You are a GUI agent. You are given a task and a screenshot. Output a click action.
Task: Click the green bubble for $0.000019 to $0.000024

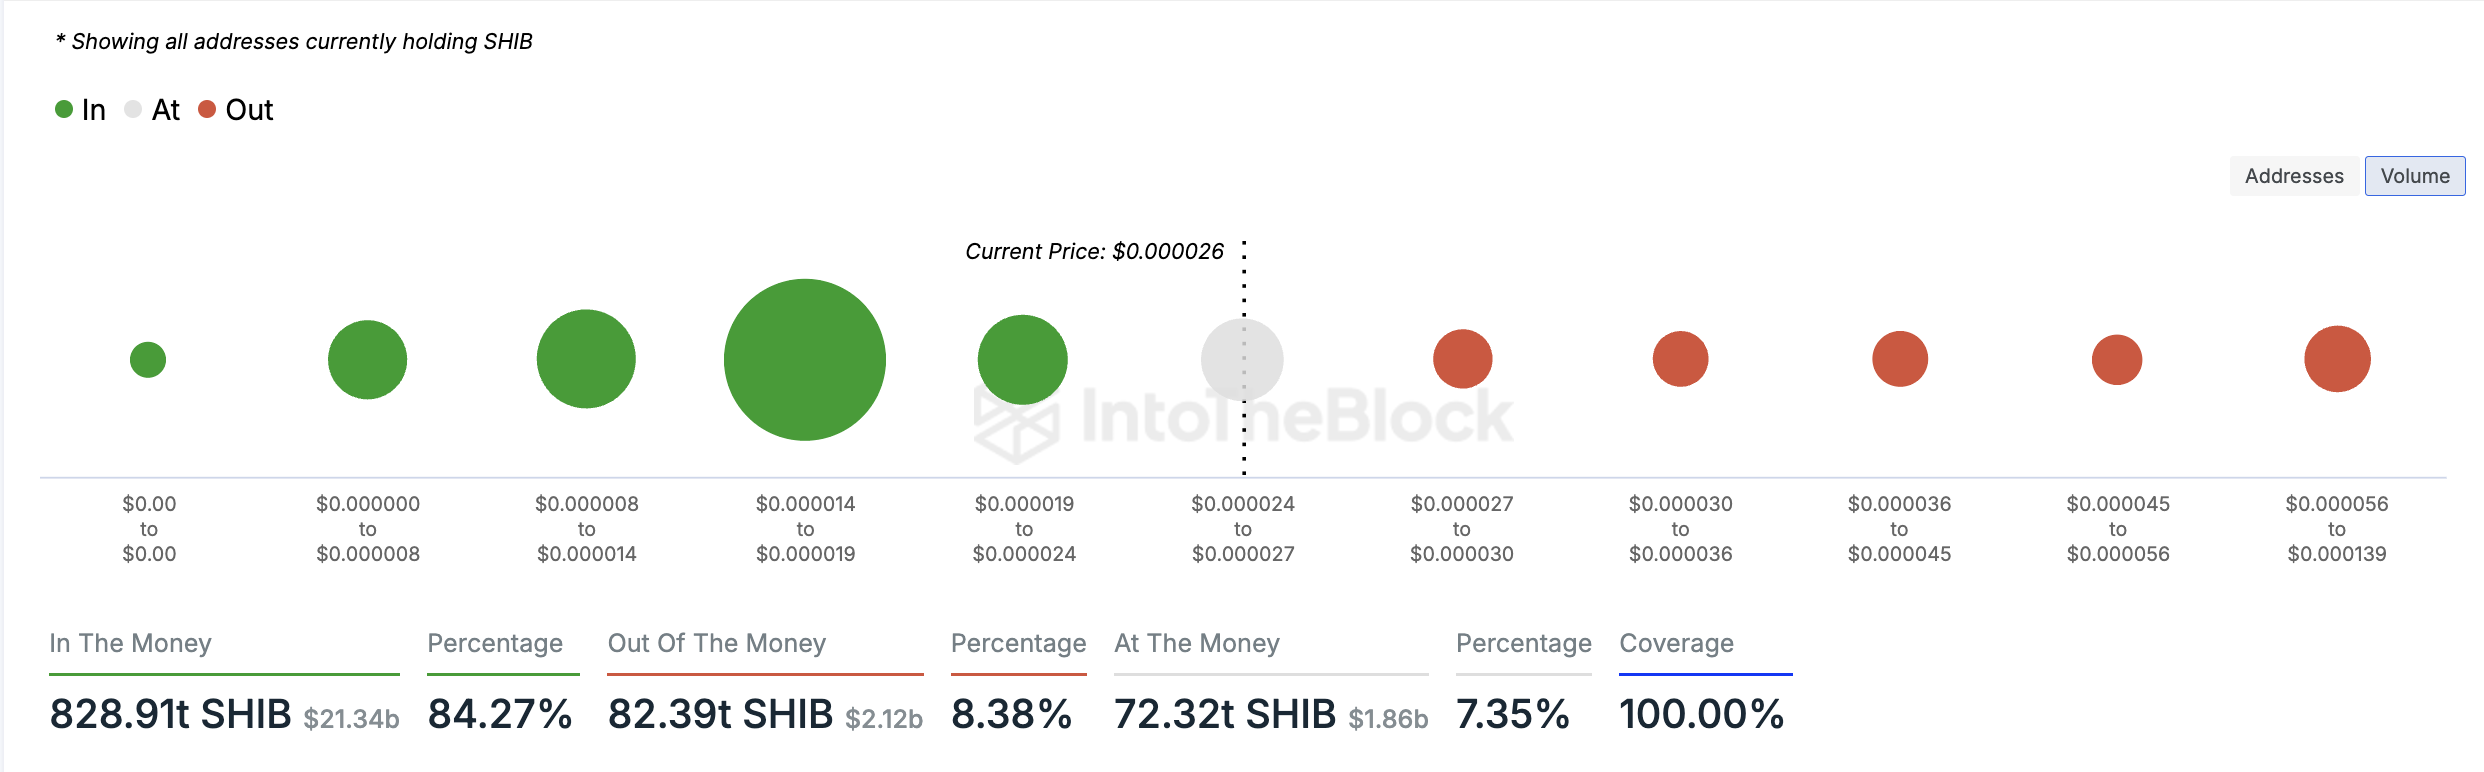[x=1022, y=360]
